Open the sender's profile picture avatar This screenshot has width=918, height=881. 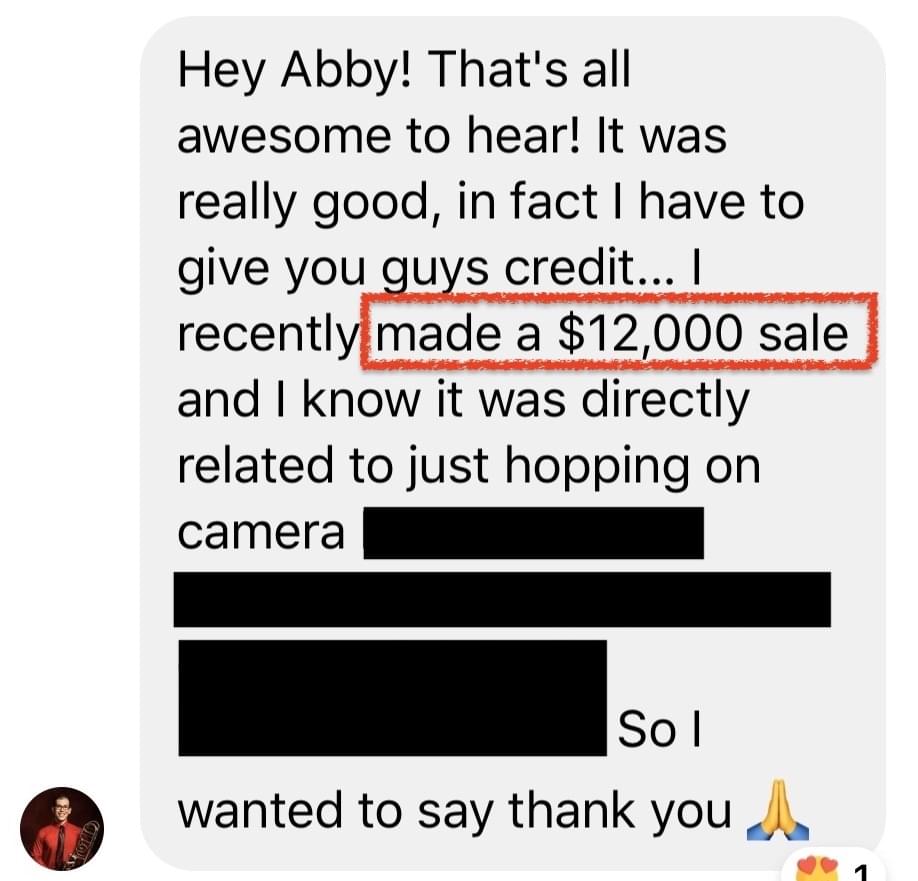[x=61, y=828]
